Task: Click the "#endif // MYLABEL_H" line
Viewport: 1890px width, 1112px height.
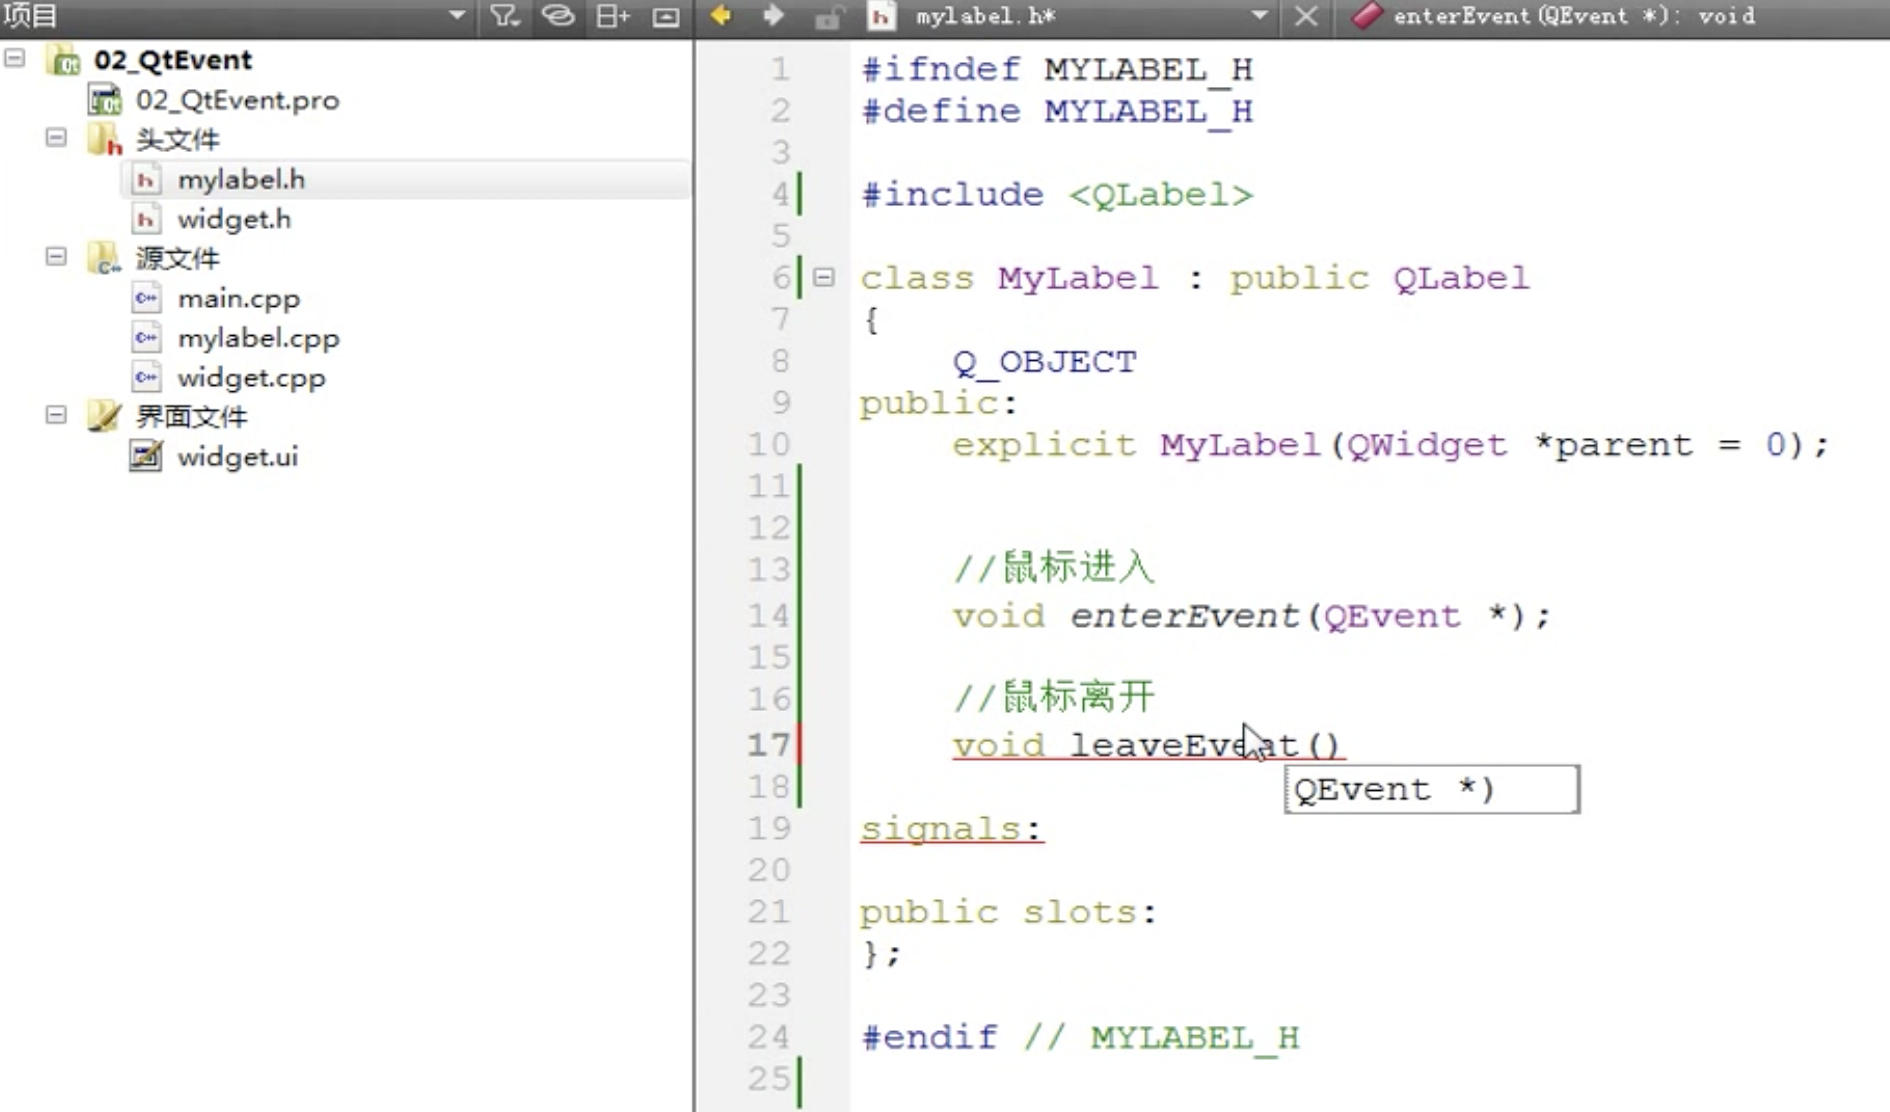Action: pos(1081,1038)
